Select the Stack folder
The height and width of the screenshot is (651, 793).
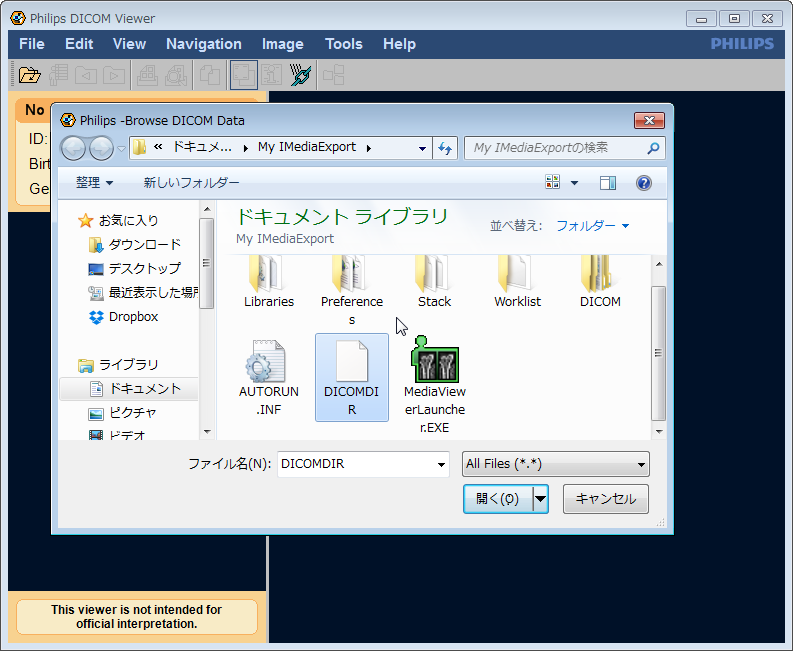coord(434,282)
